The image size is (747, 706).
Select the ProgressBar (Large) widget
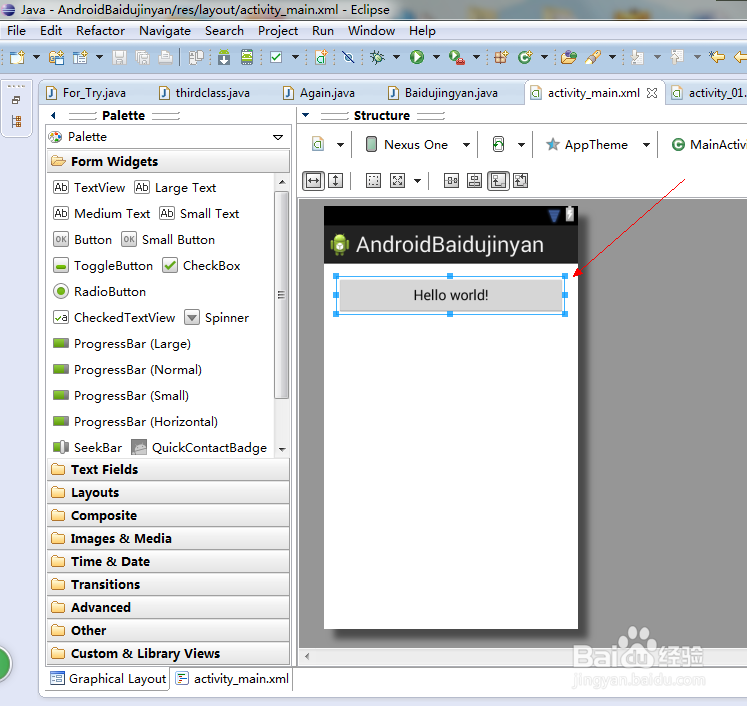pos(122,344)
